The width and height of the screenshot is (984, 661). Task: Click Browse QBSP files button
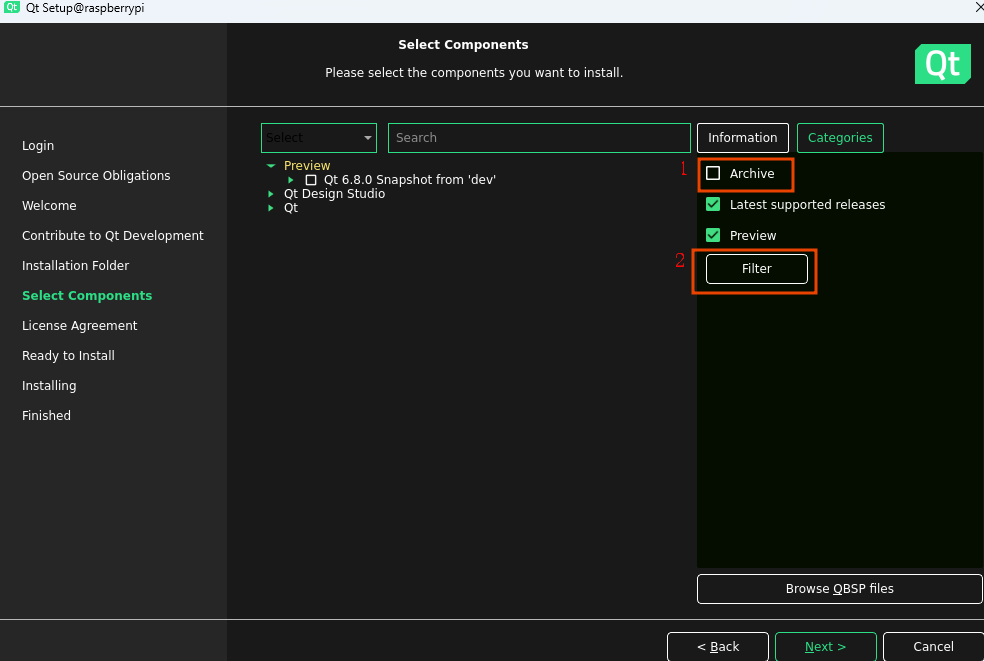[839, 589]
